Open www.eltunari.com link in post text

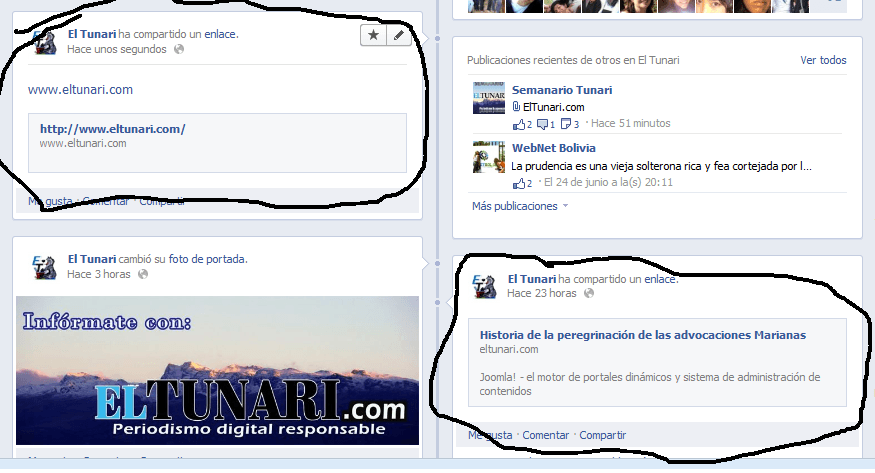[80, 89]
